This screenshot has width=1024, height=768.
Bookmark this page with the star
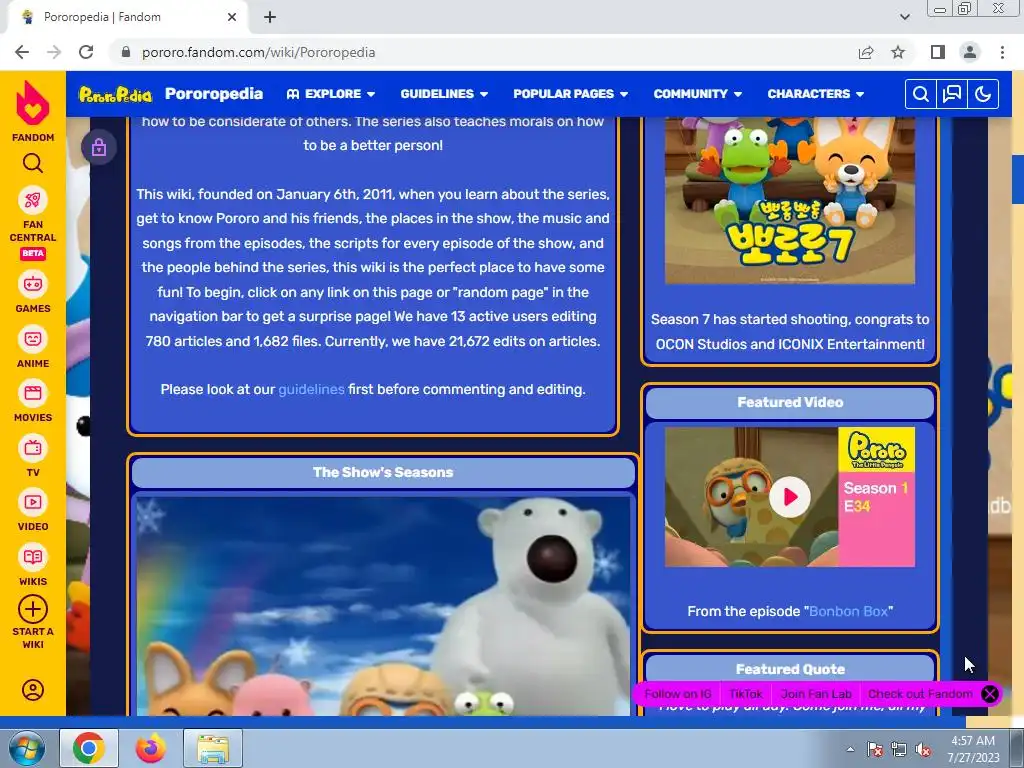click(899, 52)
